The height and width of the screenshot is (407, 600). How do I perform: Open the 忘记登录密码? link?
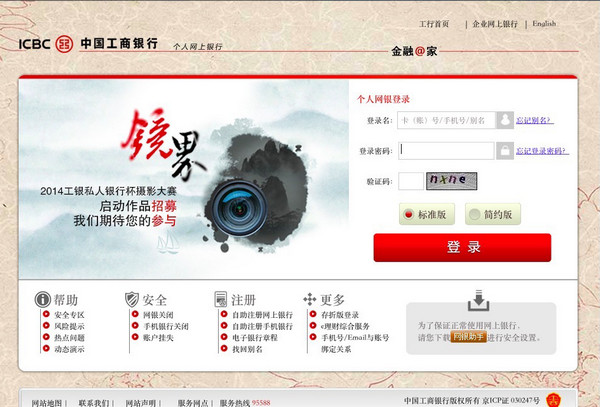pos(542,151)
